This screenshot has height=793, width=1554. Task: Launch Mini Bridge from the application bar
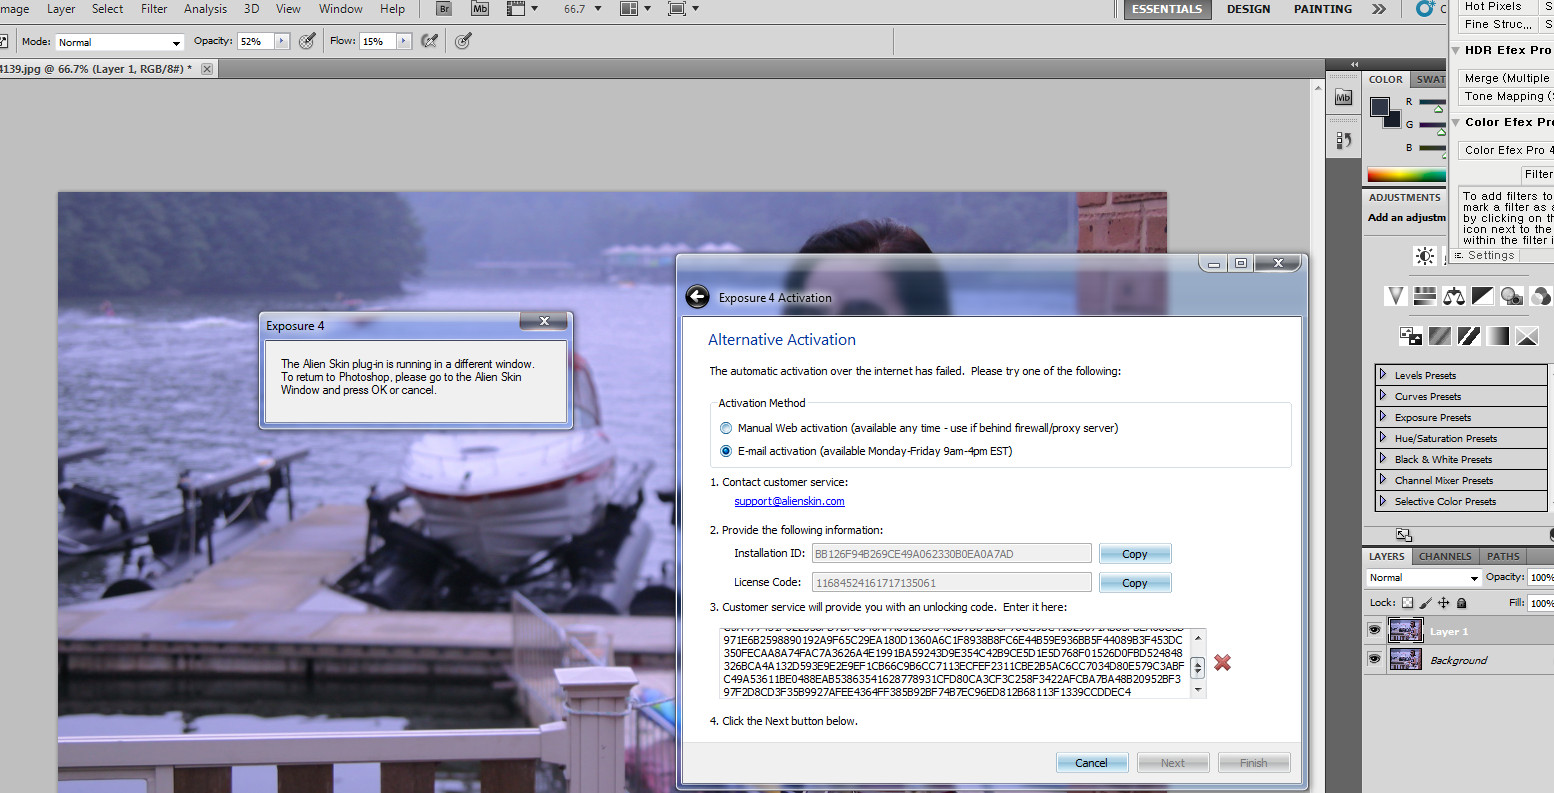click(480, 9)
